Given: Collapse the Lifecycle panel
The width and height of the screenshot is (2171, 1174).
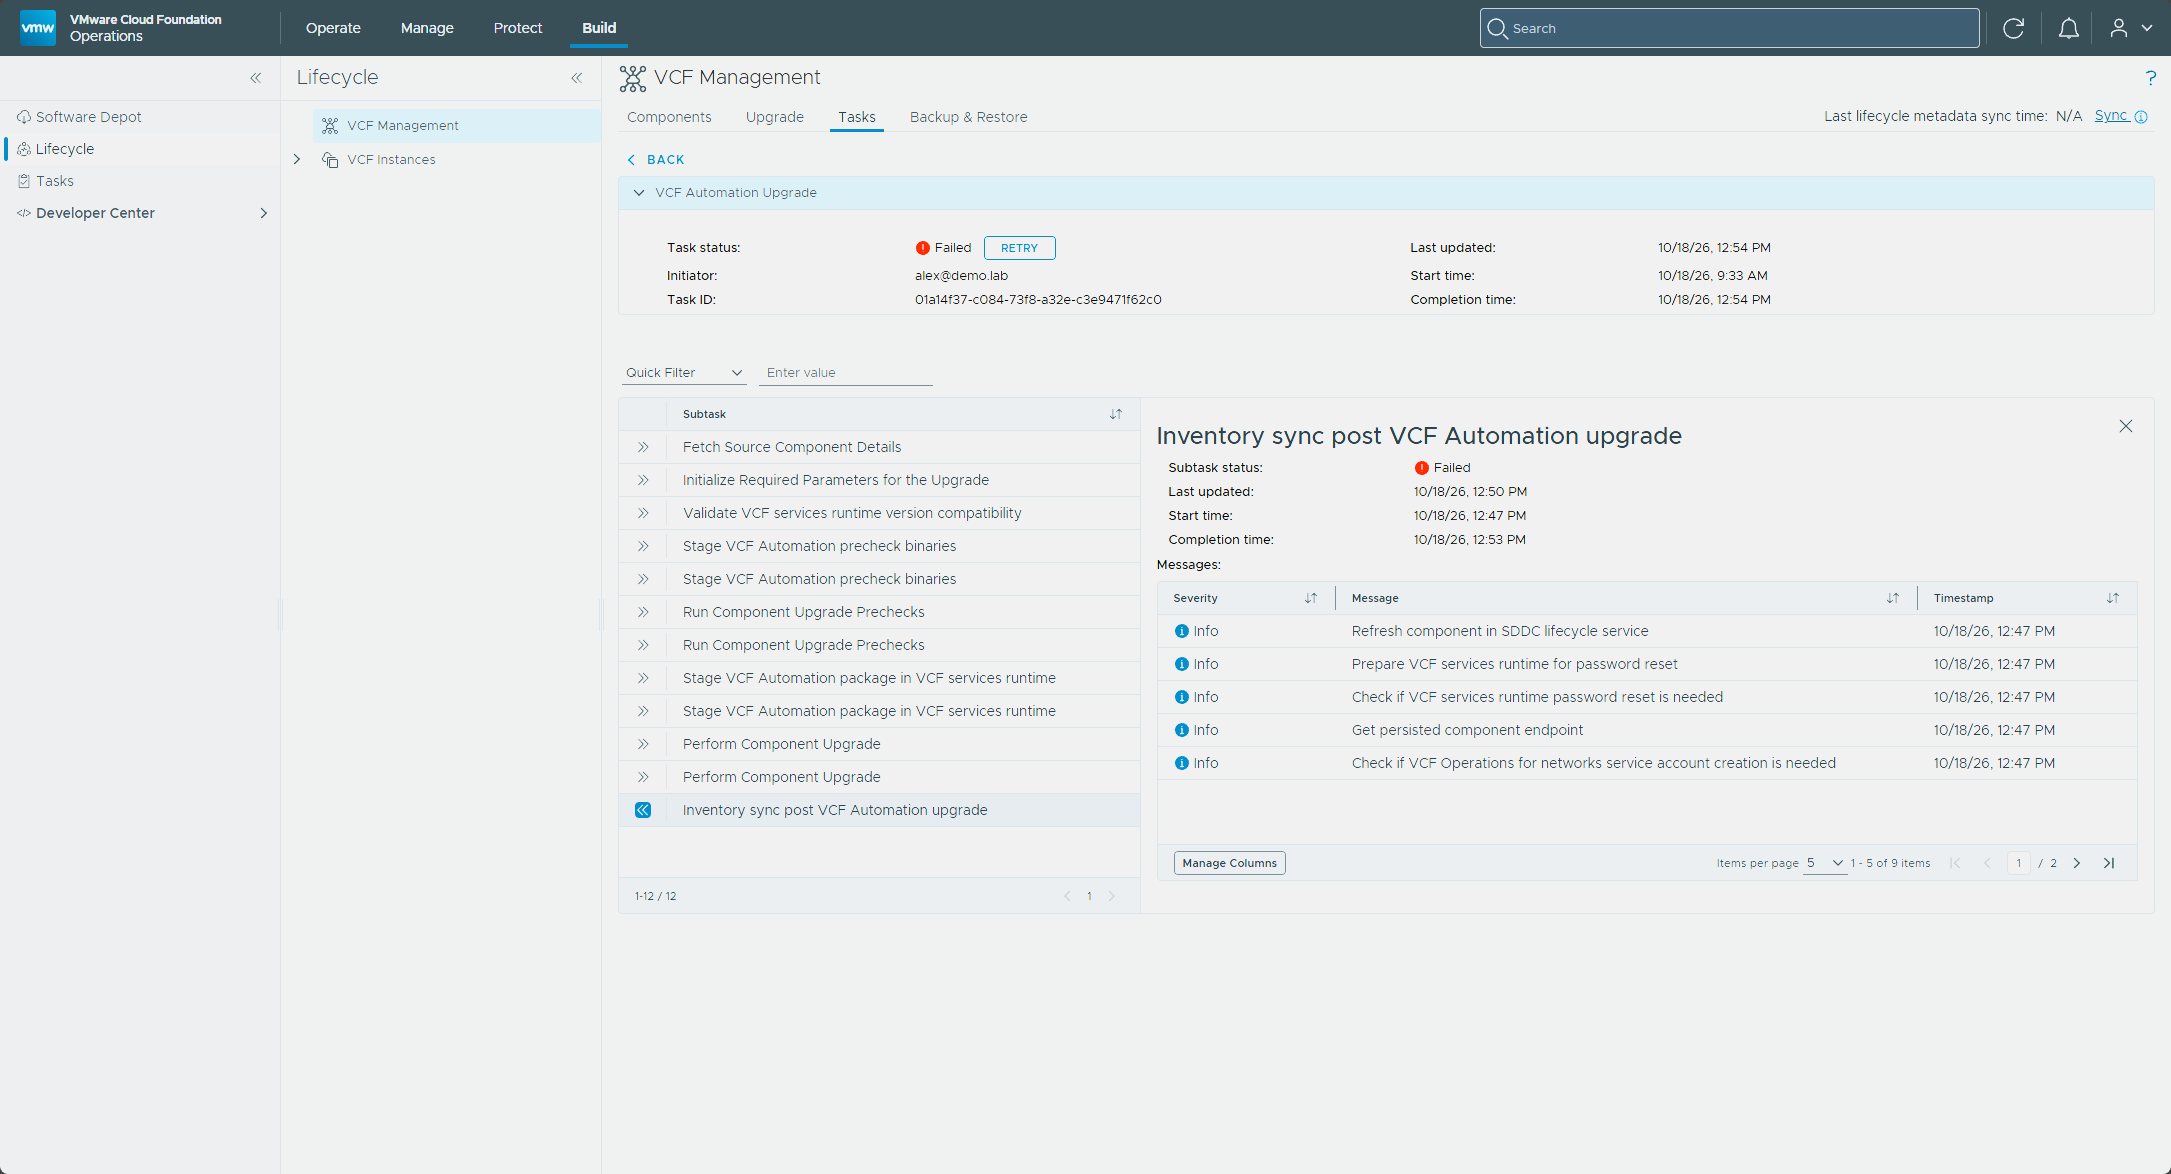Looking at the screenshot, I should (x=577, y=78).
